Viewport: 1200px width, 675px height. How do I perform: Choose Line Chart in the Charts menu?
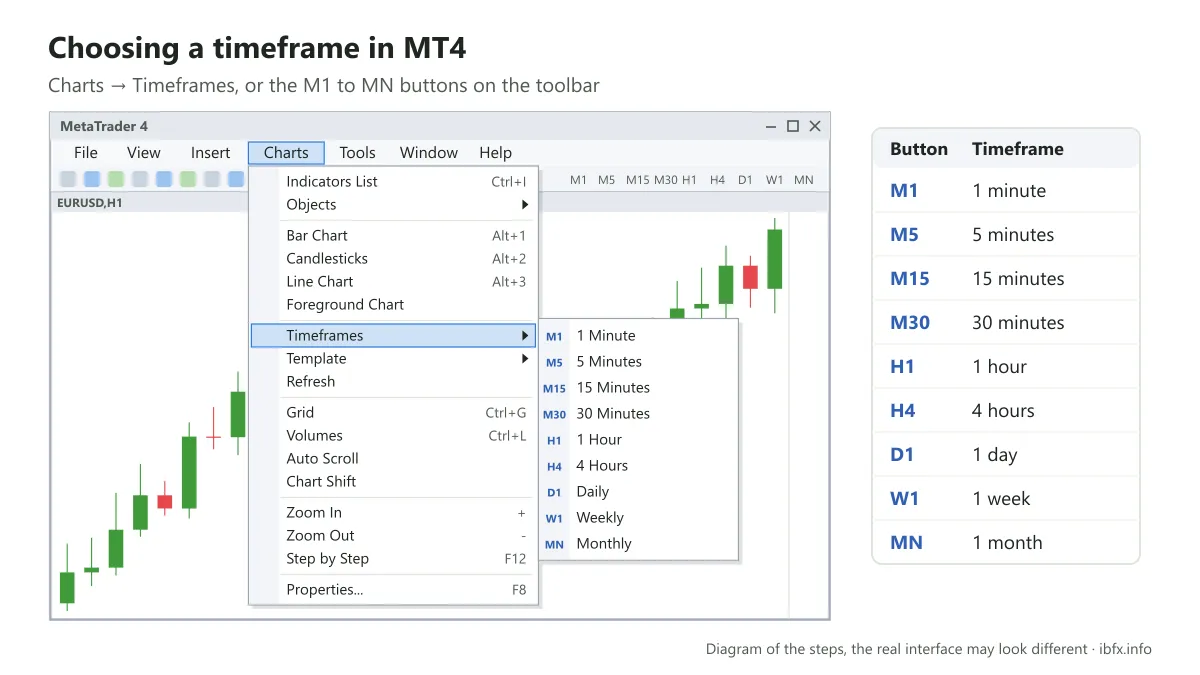tap(394, 282)
